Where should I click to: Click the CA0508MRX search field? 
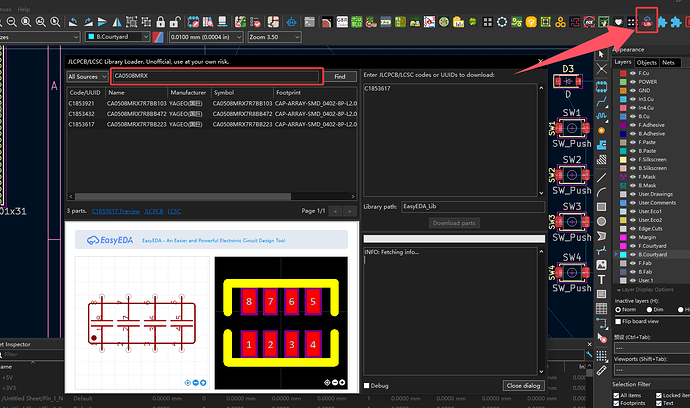[x=215, y=76]
